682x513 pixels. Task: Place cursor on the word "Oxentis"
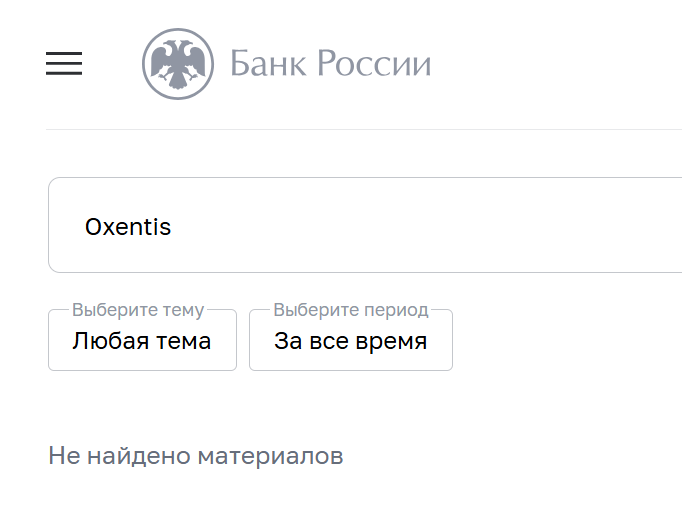tap(128, 227)
